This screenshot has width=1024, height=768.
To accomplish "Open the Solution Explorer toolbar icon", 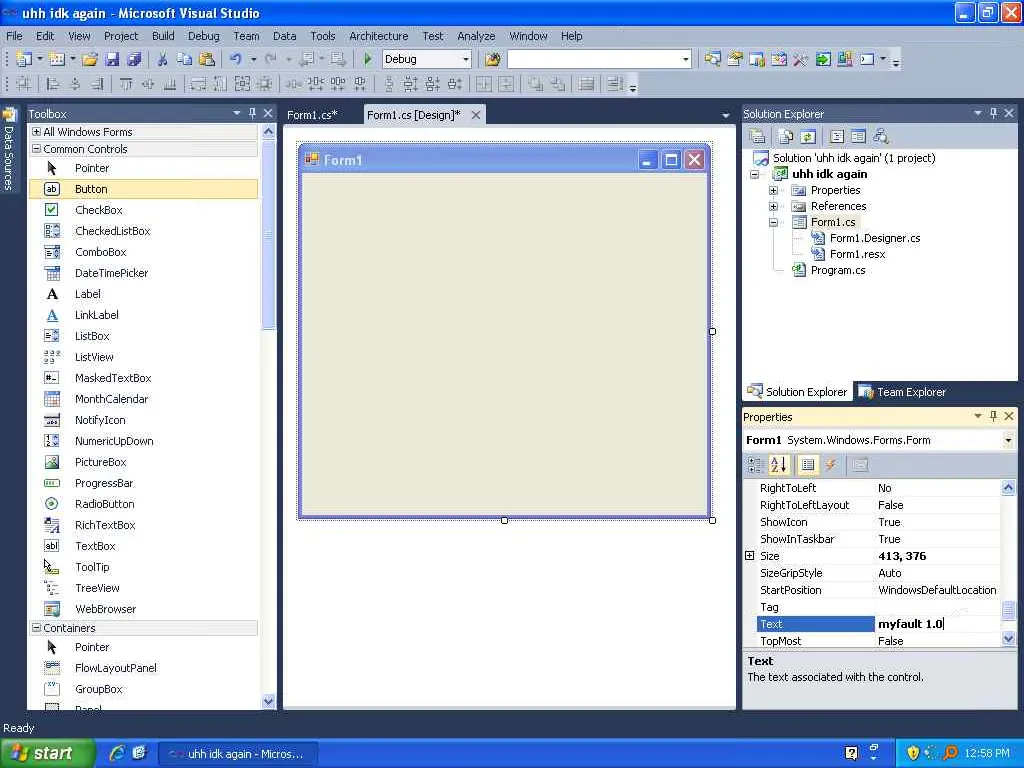I will pyautogui.click(x=712, y=59).
